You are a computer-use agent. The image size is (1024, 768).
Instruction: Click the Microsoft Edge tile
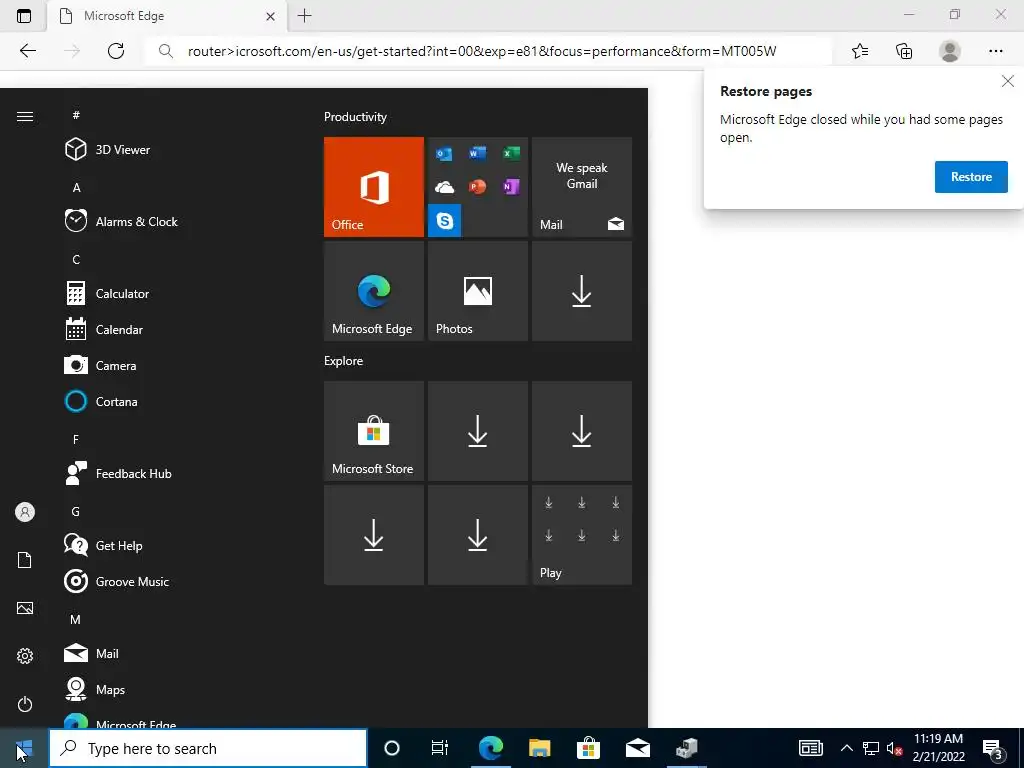(374, 291)
